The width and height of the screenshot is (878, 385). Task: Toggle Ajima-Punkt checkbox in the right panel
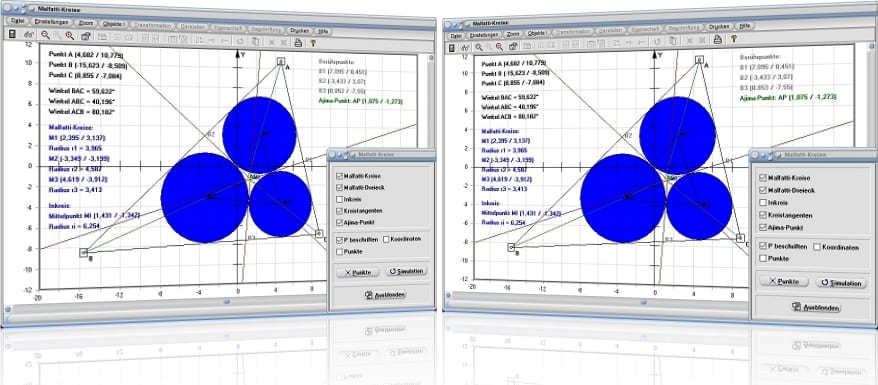763,228
